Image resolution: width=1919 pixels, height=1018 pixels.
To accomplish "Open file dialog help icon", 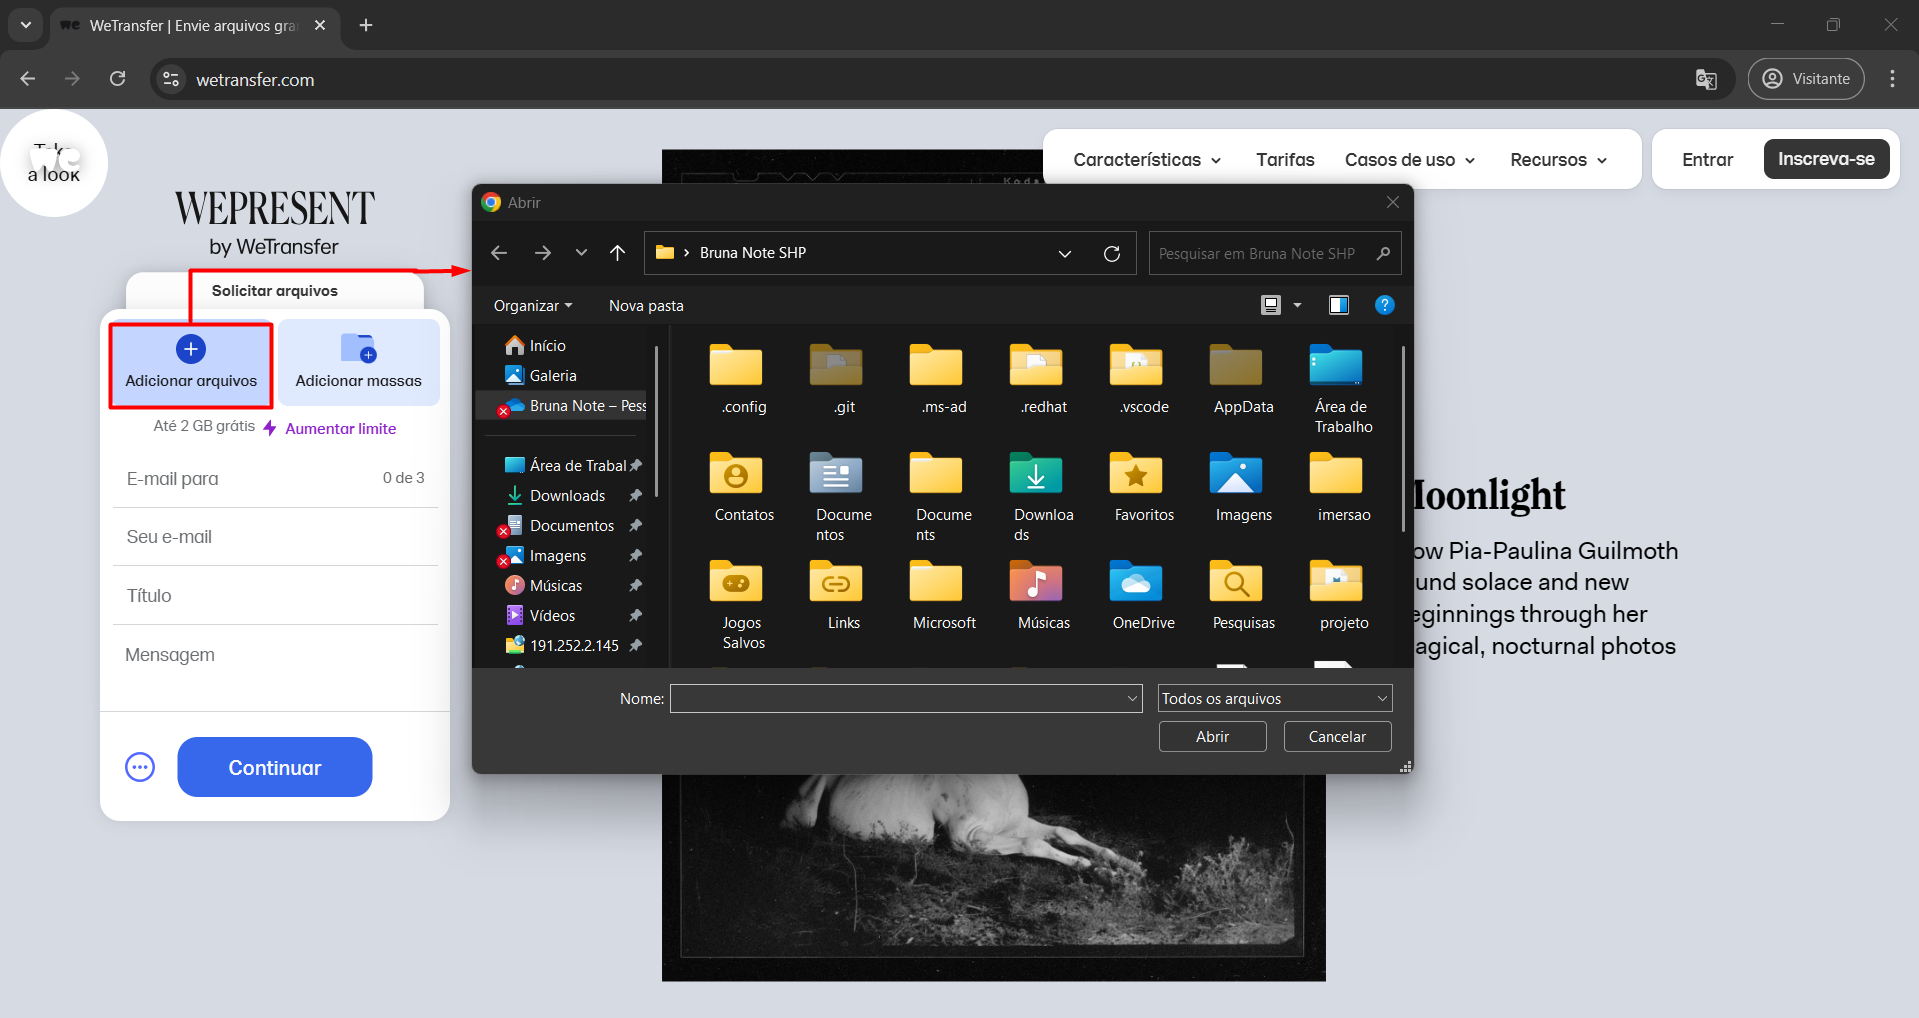I will point(1384,305).
